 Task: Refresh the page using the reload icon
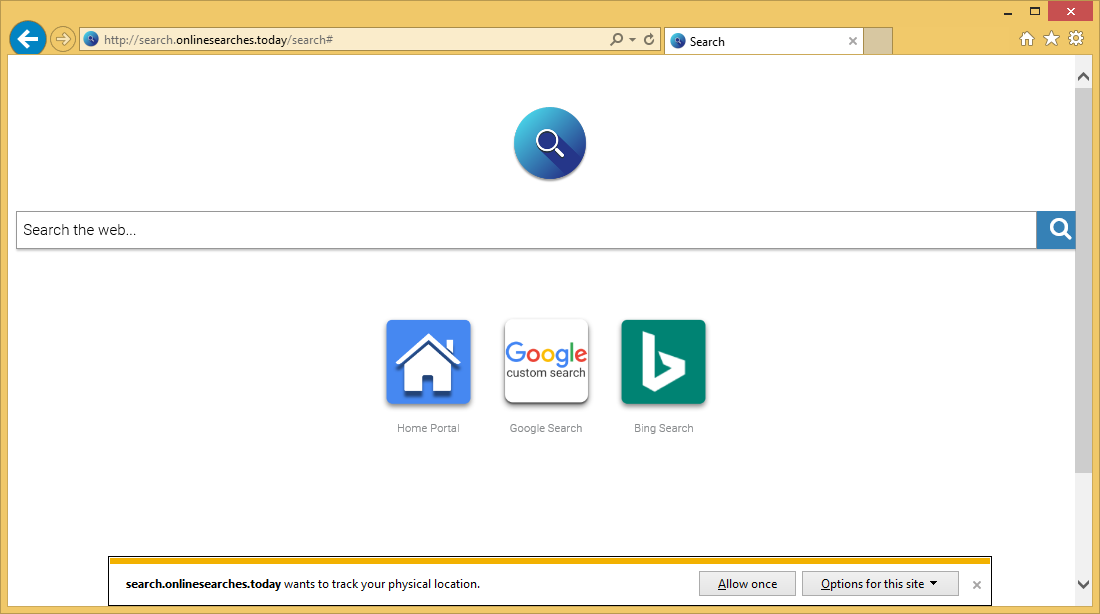click(x=649, y=40)
